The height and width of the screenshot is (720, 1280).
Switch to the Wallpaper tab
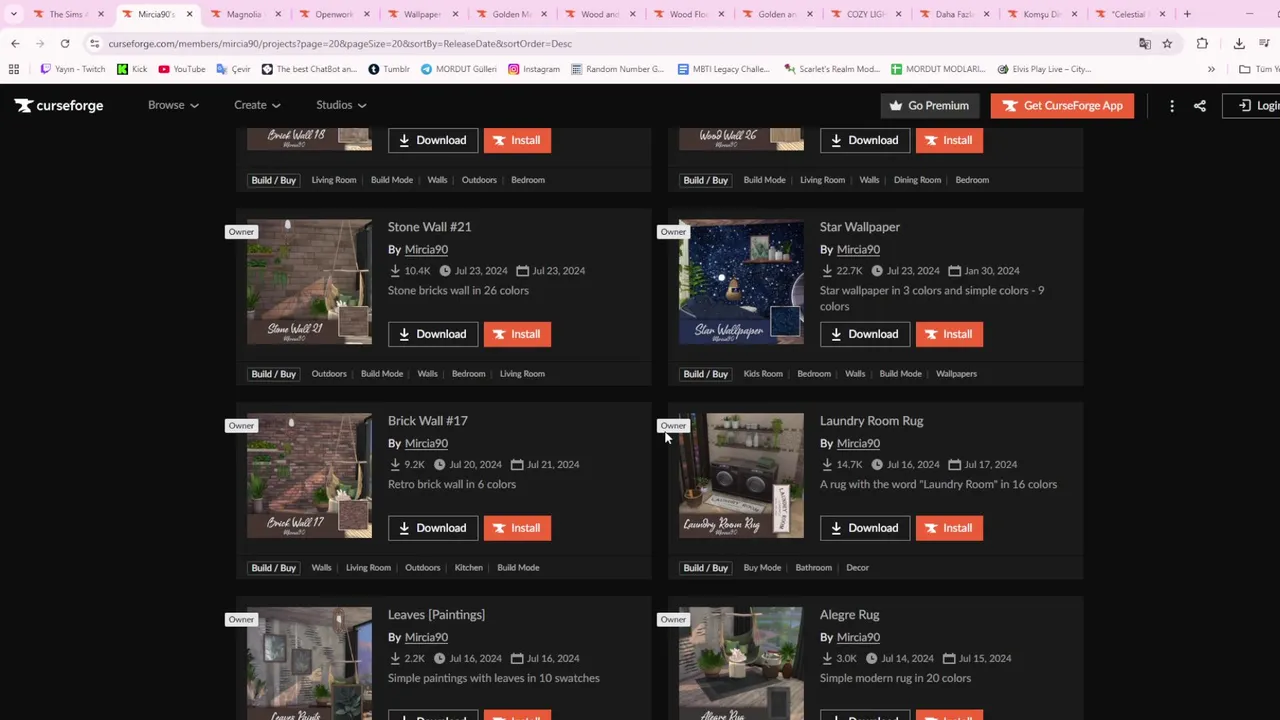pos(421,14)
